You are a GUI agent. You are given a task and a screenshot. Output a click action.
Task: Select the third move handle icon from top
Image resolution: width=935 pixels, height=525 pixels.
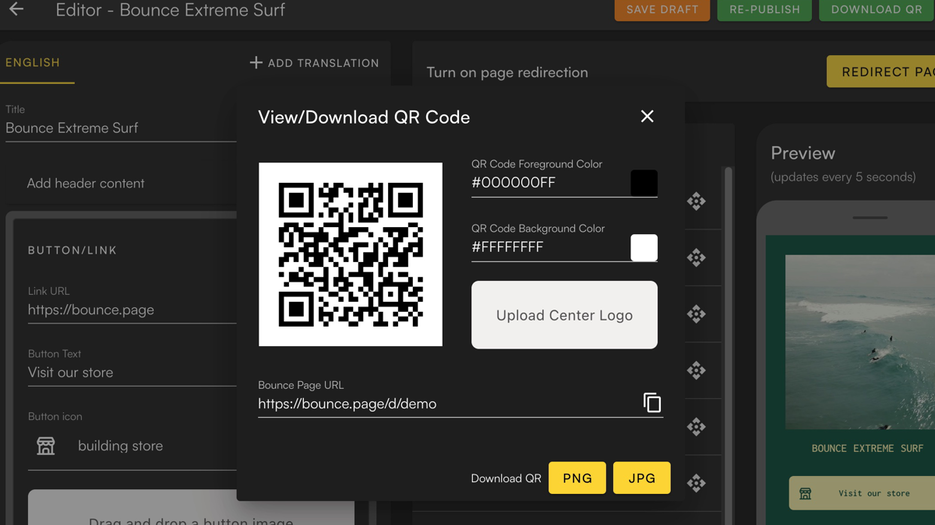point(696,314)
